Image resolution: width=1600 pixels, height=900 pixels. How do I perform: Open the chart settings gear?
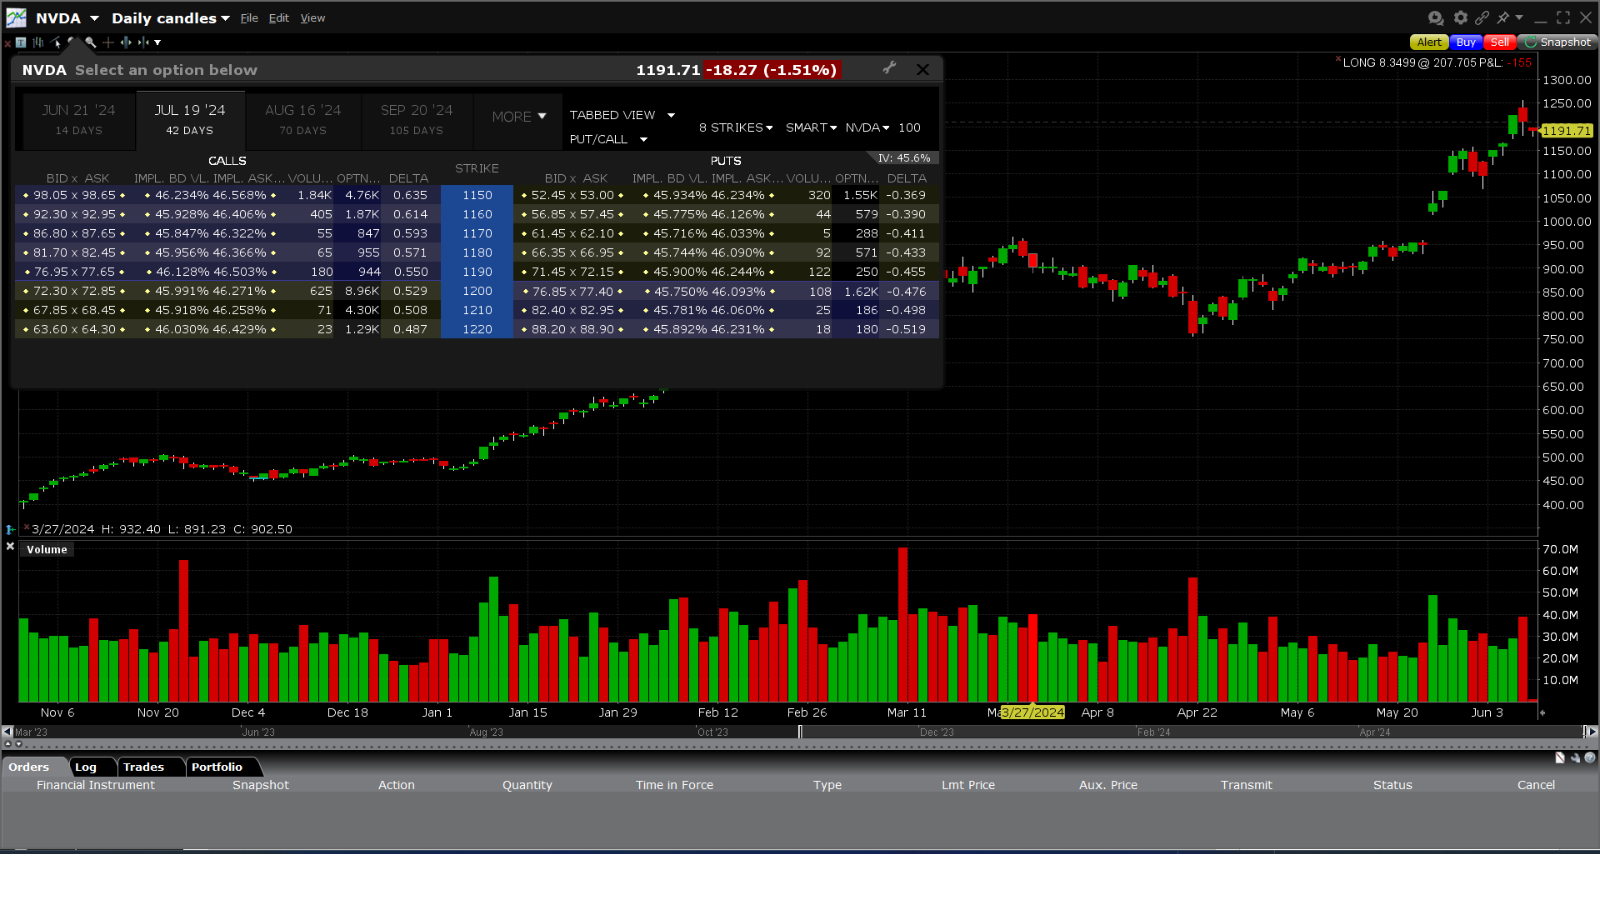click(1461, 17)
